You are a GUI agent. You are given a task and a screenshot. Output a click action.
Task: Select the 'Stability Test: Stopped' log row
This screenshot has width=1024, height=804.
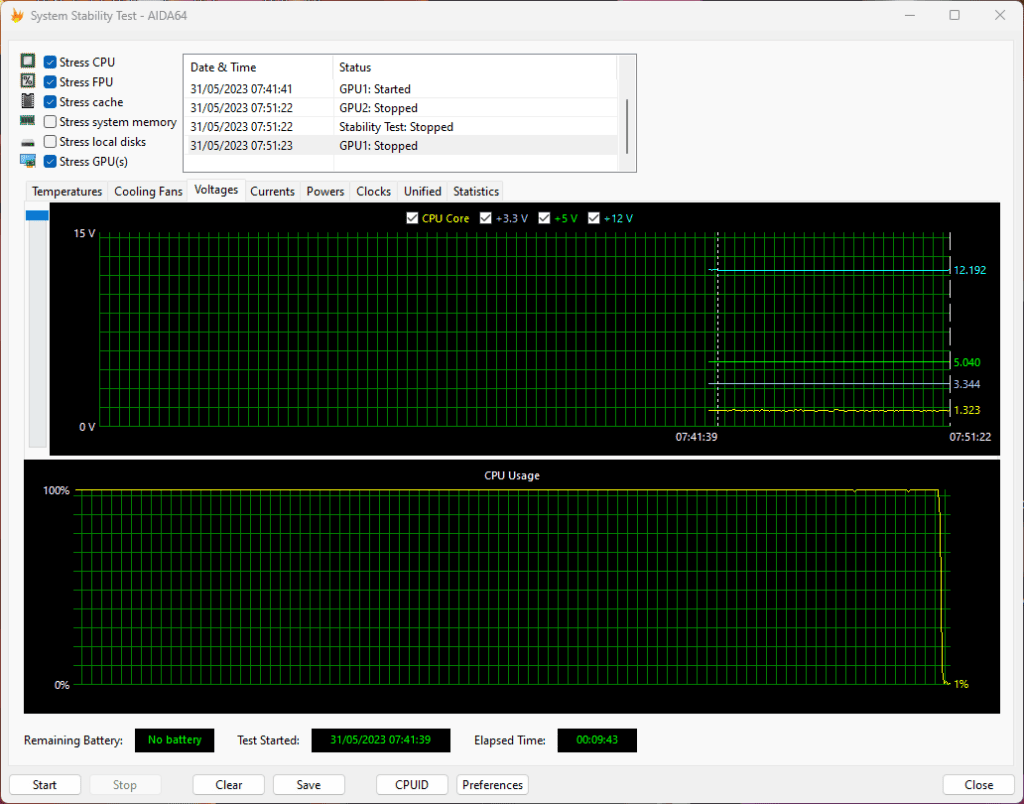coord(401,127)
